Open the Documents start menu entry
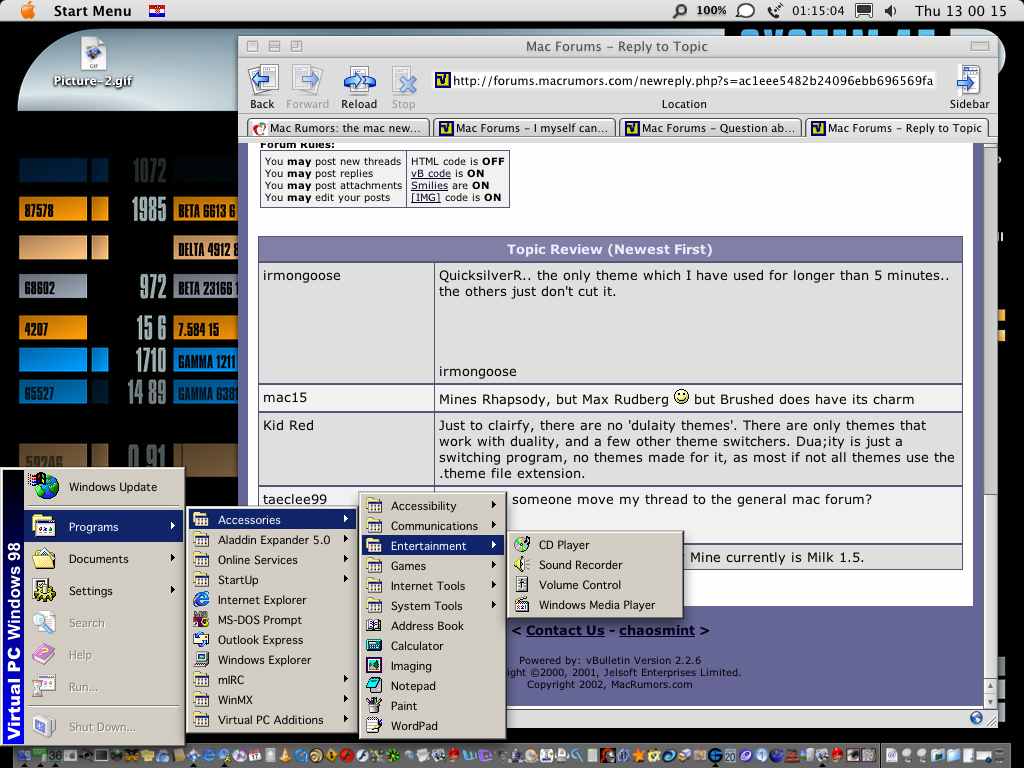 click(x=104, y=559)
